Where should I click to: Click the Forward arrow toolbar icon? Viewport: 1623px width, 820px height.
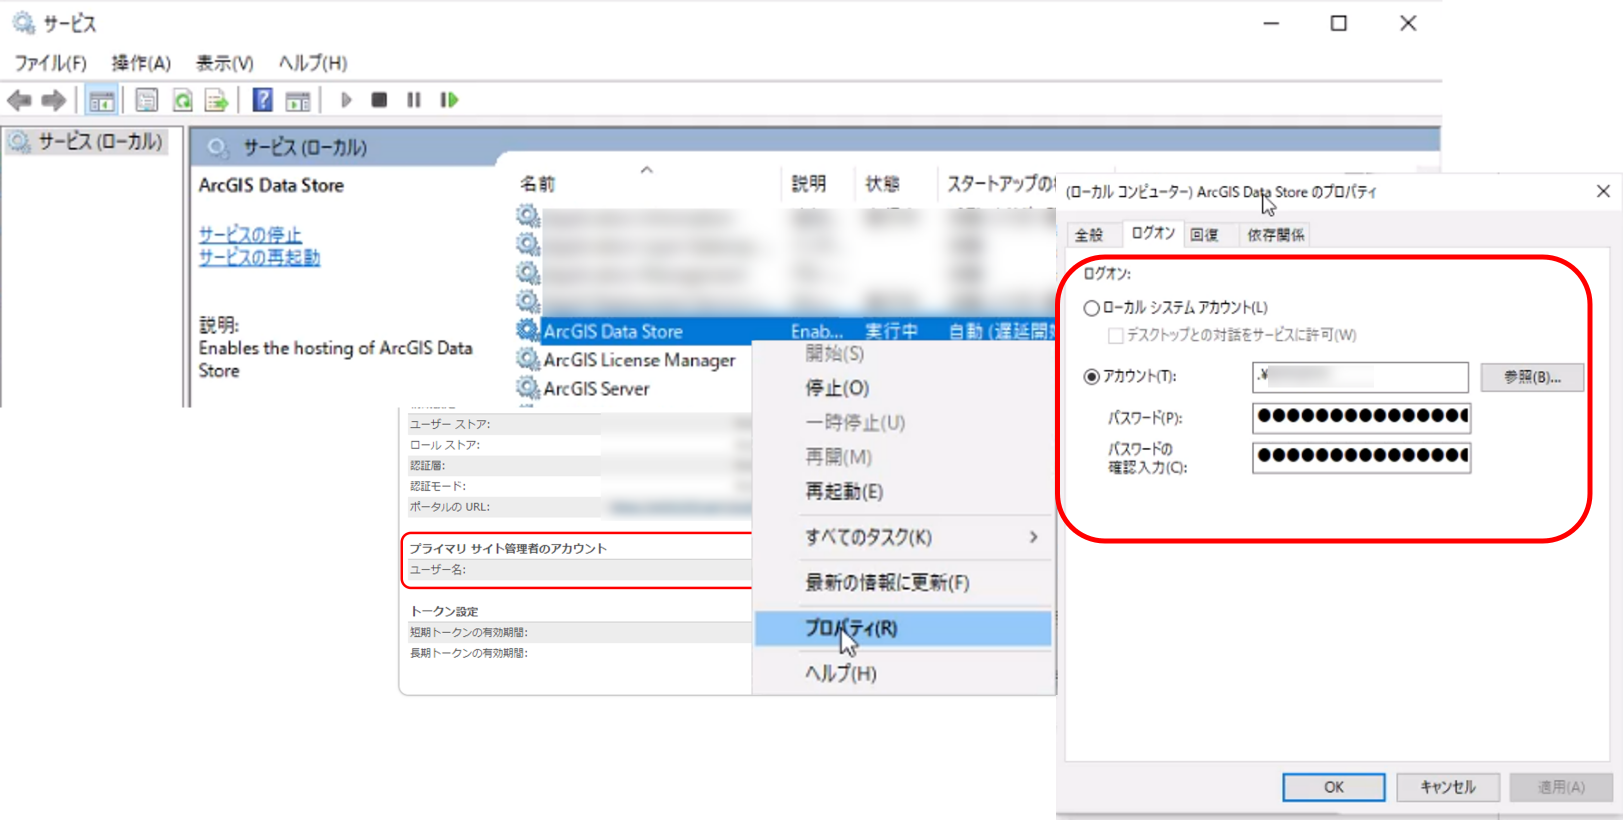coord(54,100)
